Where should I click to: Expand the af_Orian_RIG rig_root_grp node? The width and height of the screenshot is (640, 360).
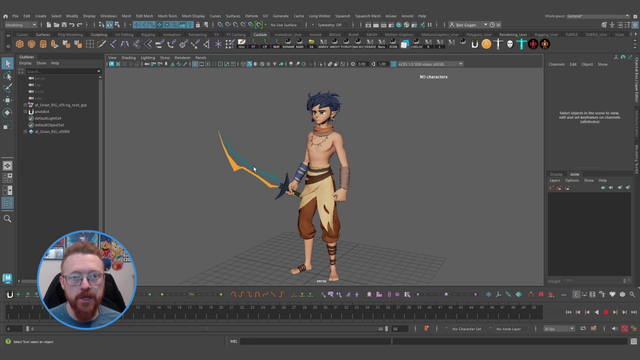pos(25,105)
